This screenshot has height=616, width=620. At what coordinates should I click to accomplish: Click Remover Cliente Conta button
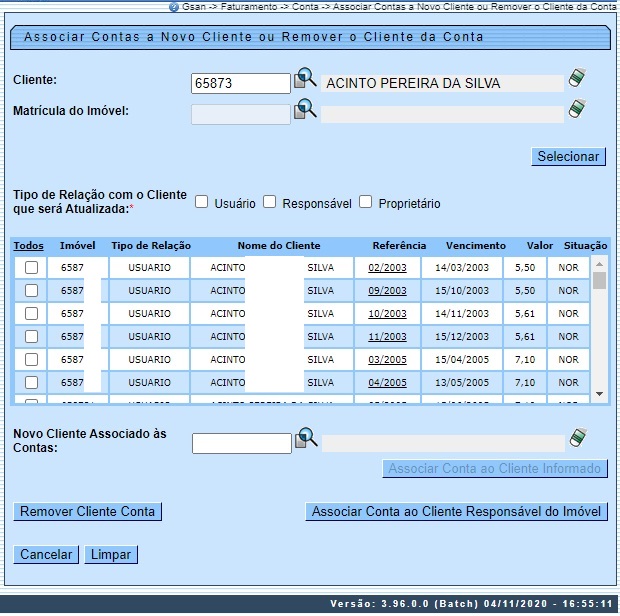pos(88,511)
